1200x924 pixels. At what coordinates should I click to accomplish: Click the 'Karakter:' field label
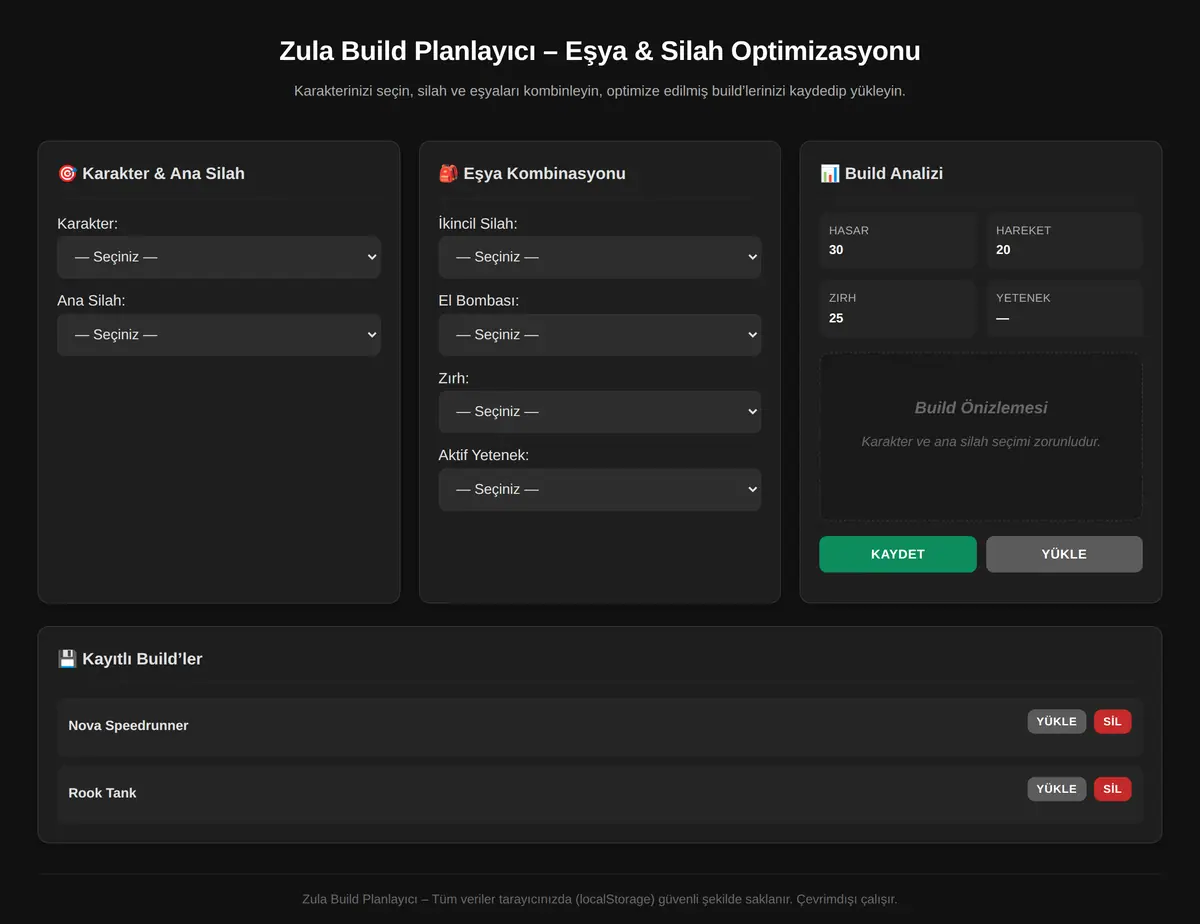88,224
